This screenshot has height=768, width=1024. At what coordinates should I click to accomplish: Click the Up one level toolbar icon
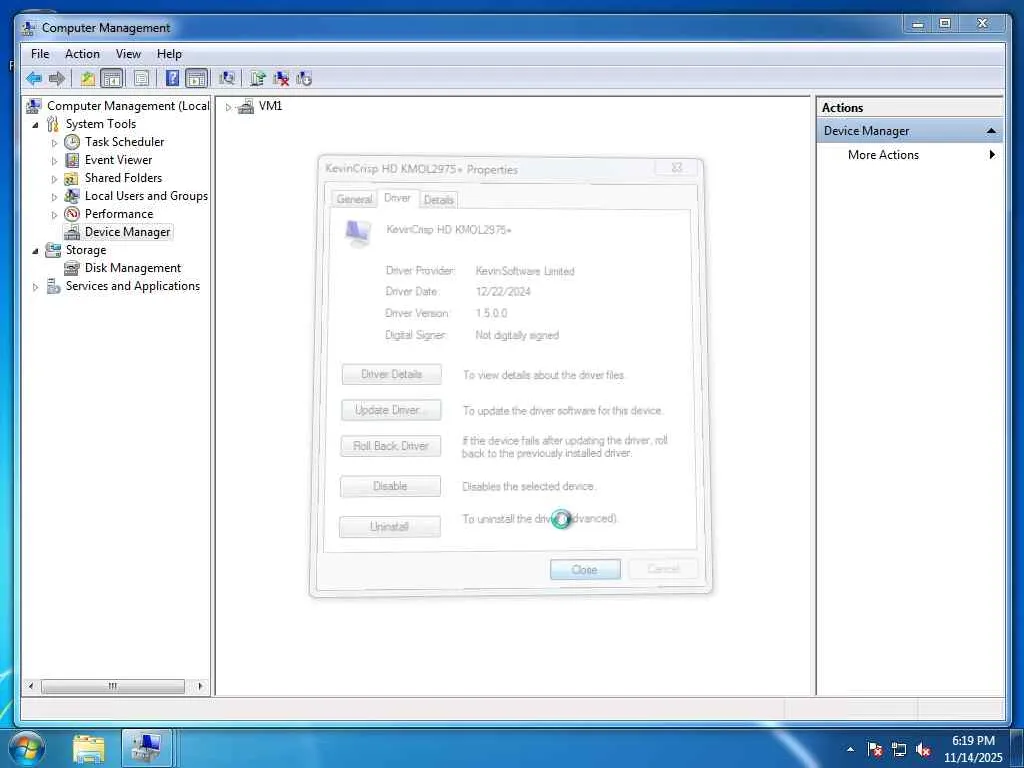click(88, 79)
